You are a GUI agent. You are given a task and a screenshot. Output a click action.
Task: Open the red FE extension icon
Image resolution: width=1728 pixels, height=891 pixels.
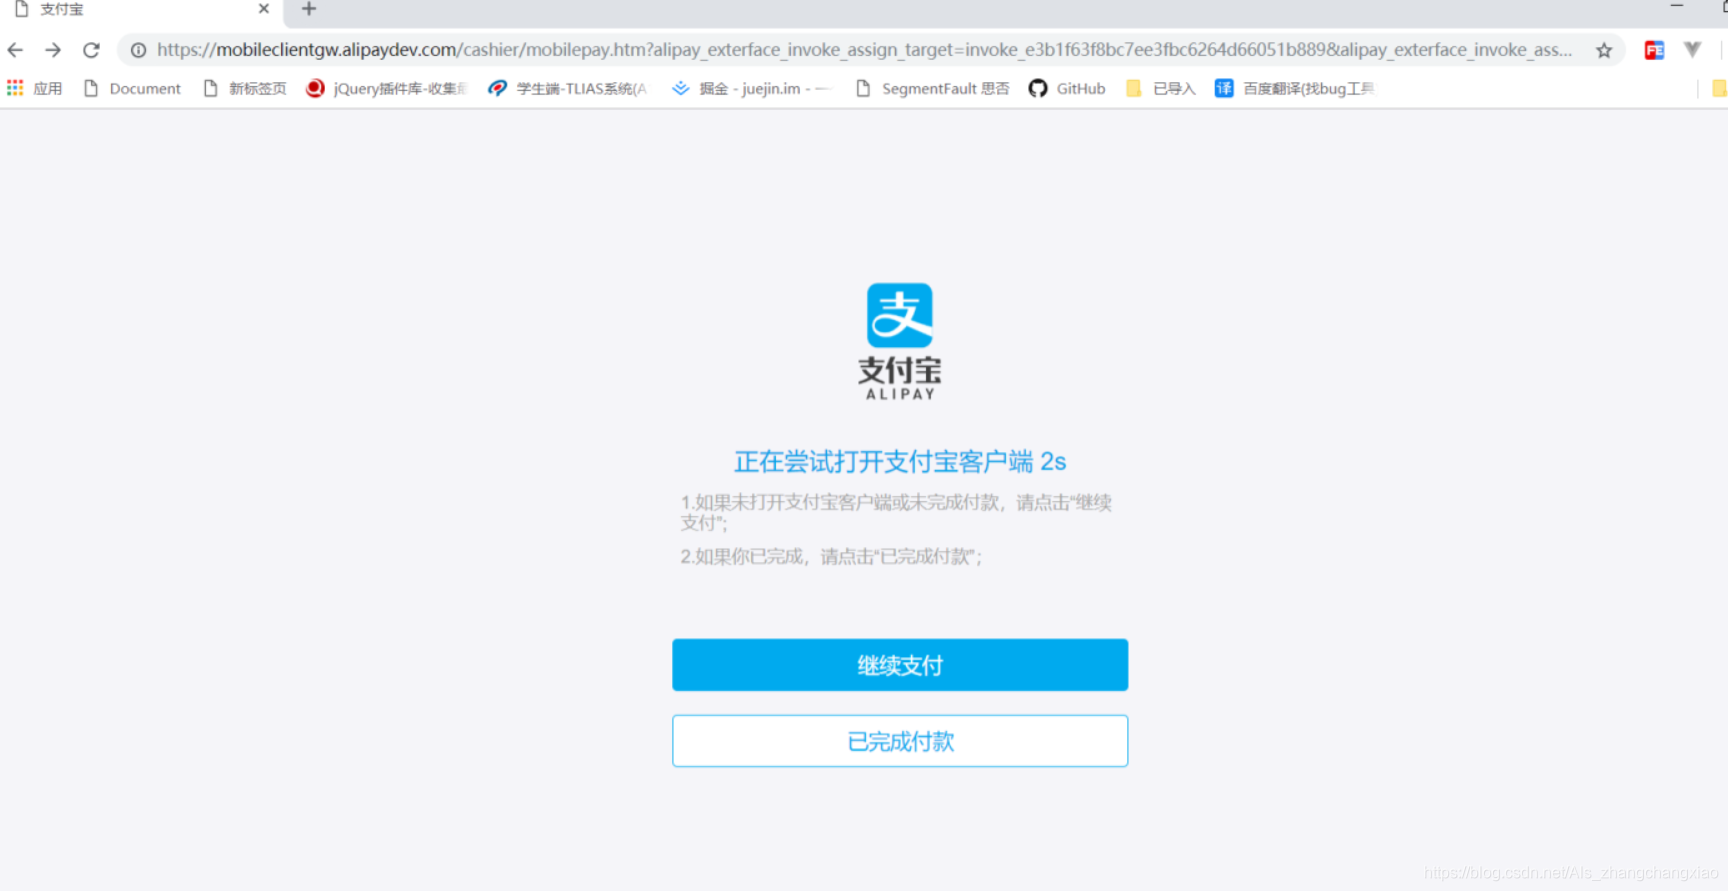click(1654, 50)
